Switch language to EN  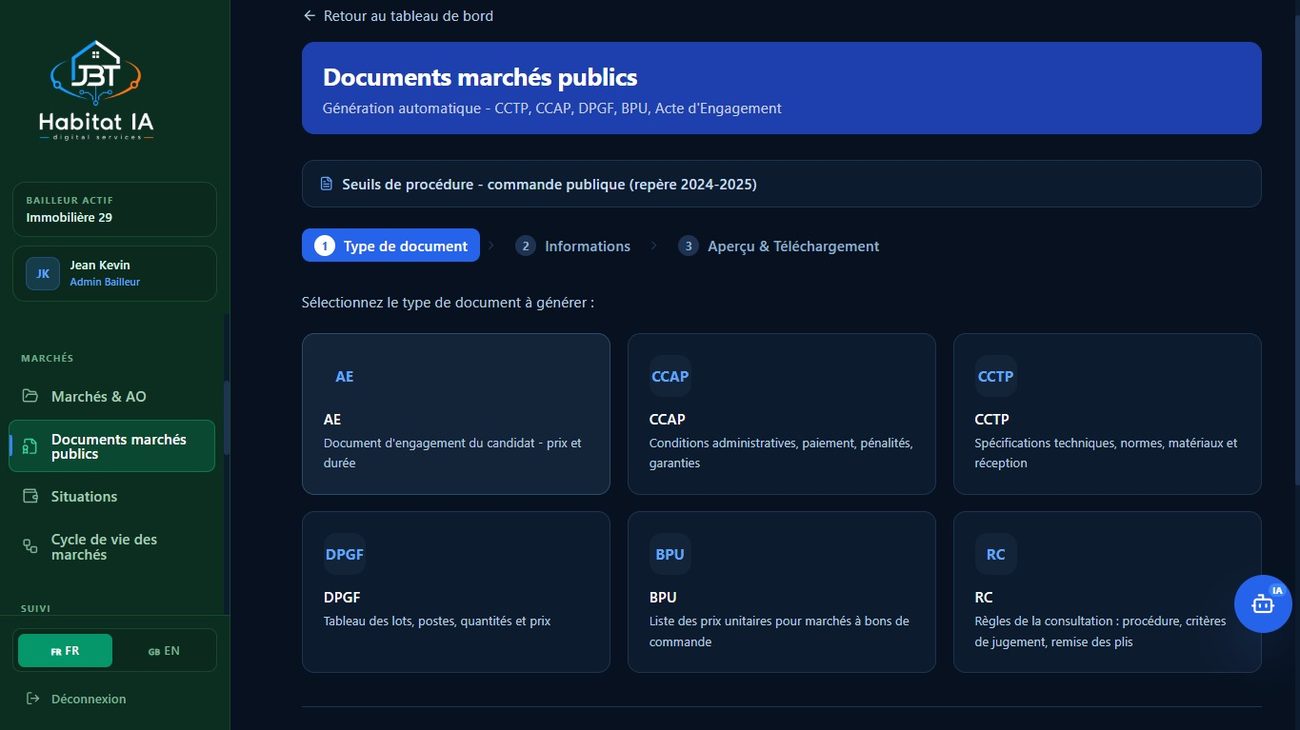click(x=164, y=650)
